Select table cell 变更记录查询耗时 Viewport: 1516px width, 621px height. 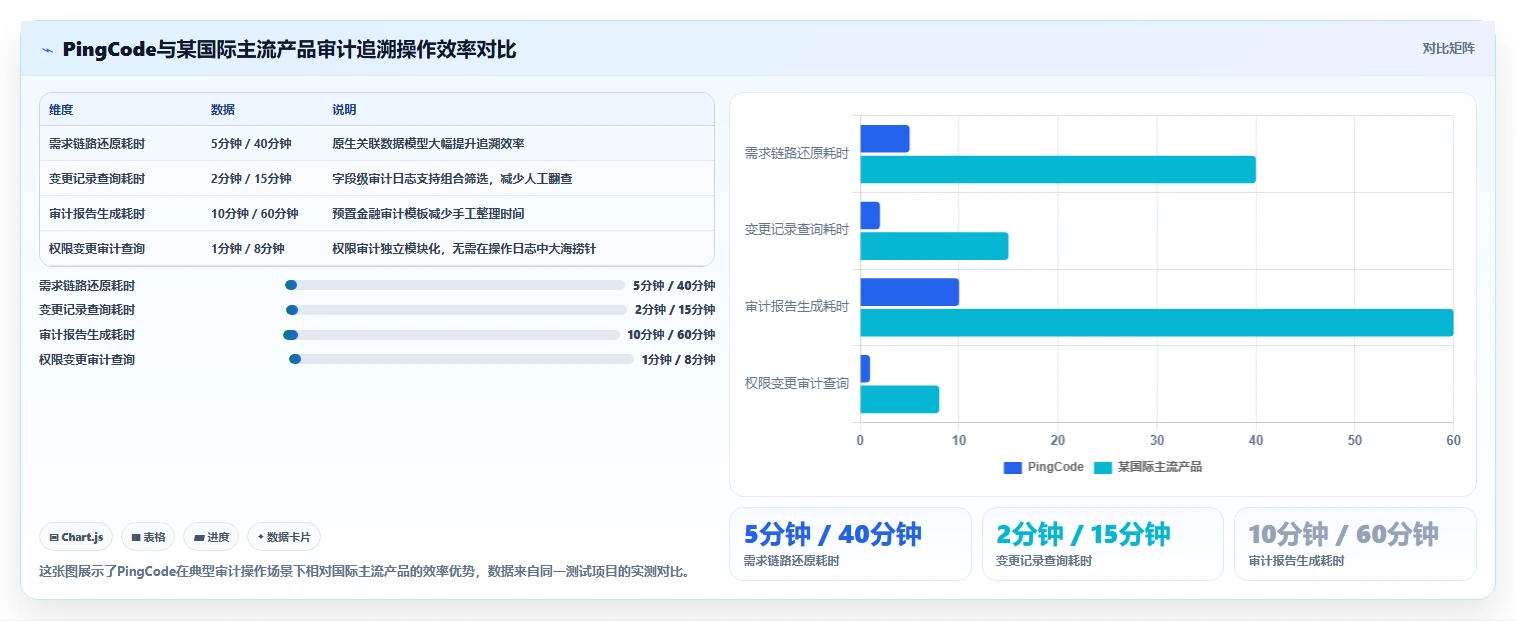[x=97, y=179]
